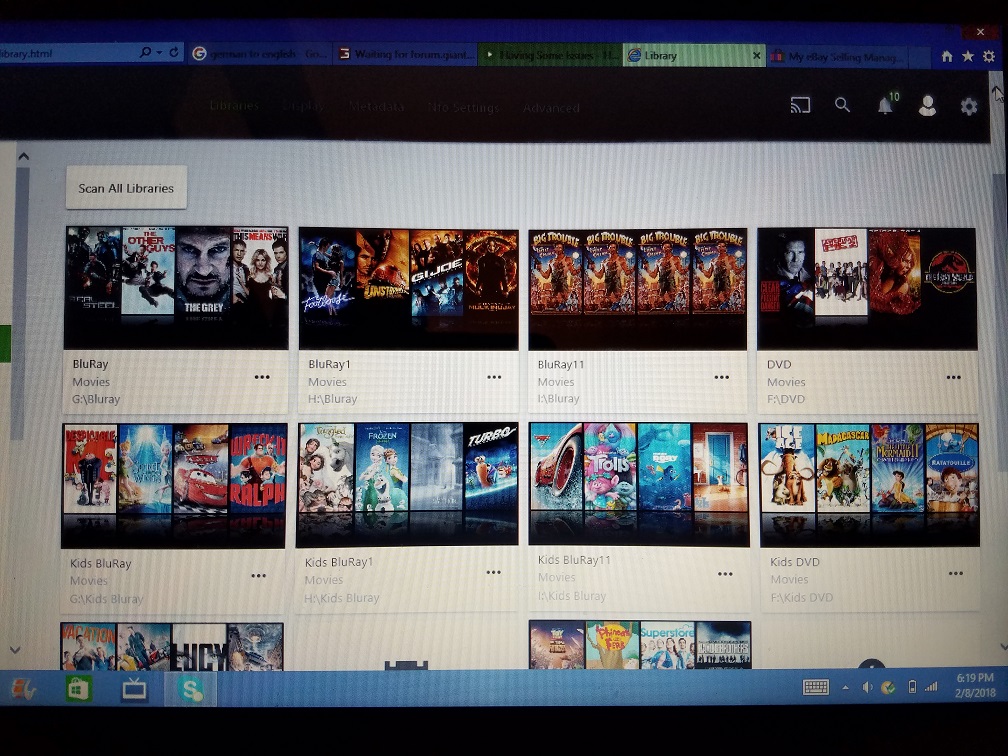Select the Nfo Settings tab

coord(463,107)
